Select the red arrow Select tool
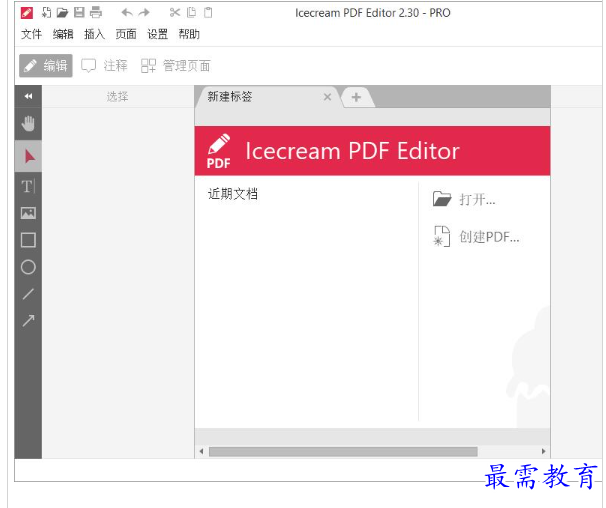606x508 pixels. pos(29,157)
